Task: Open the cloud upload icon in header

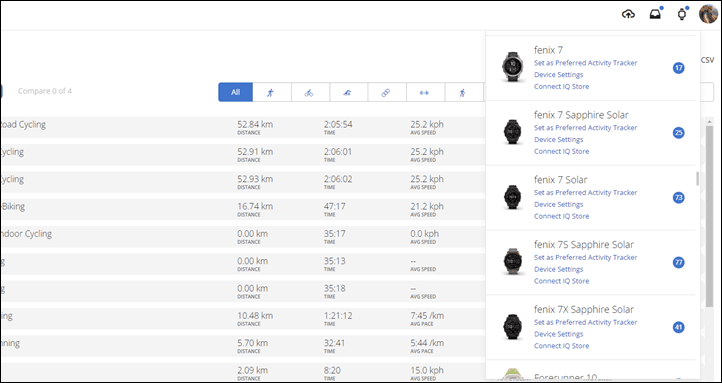Action: coord(628,14)
